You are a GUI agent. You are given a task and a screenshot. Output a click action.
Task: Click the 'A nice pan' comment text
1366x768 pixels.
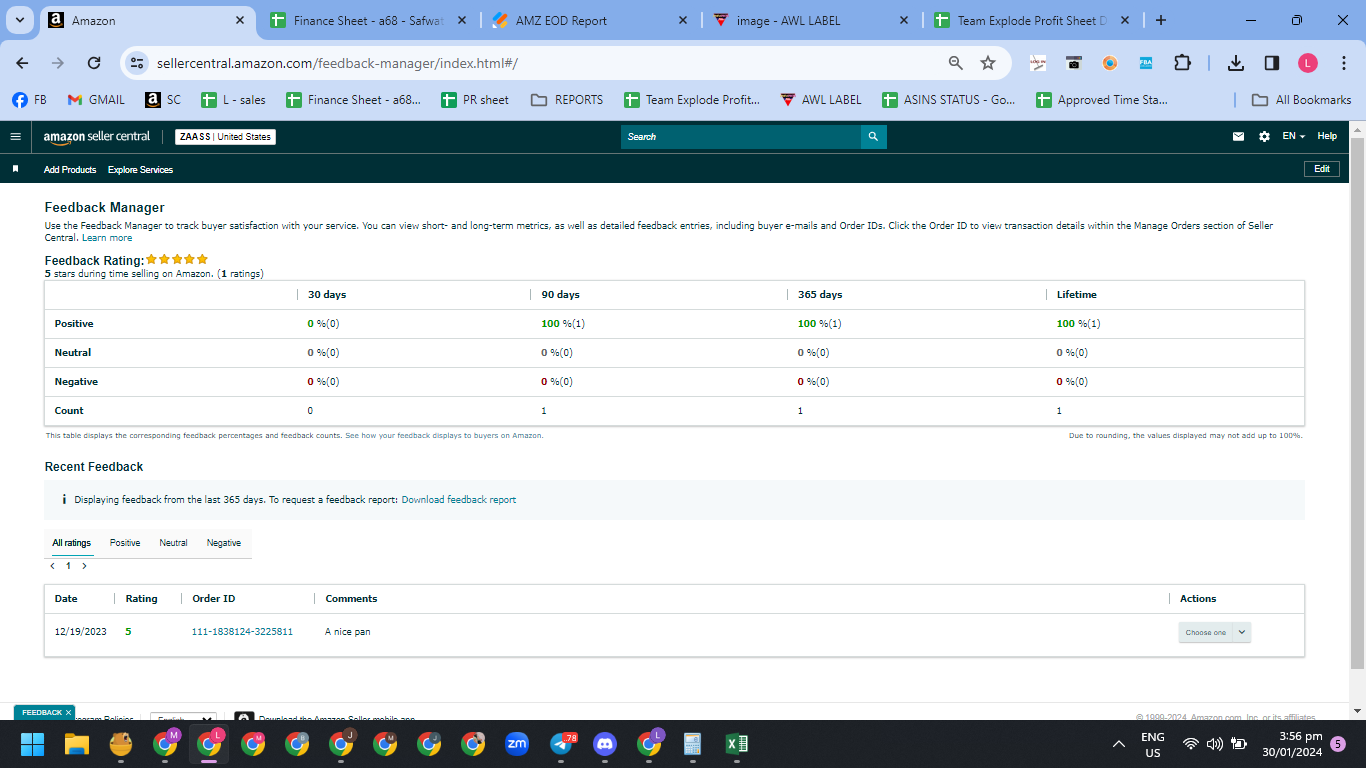coord(348,632)
